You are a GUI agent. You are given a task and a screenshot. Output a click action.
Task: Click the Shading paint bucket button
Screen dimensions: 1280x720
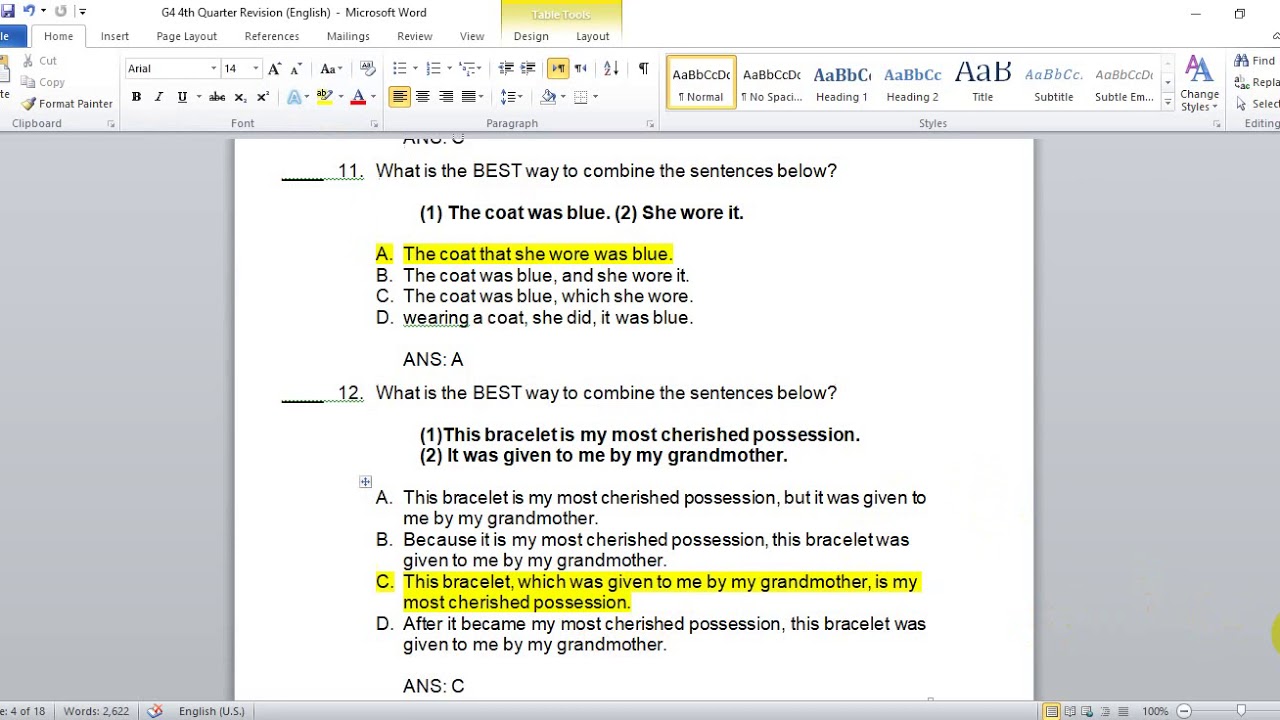548,97
